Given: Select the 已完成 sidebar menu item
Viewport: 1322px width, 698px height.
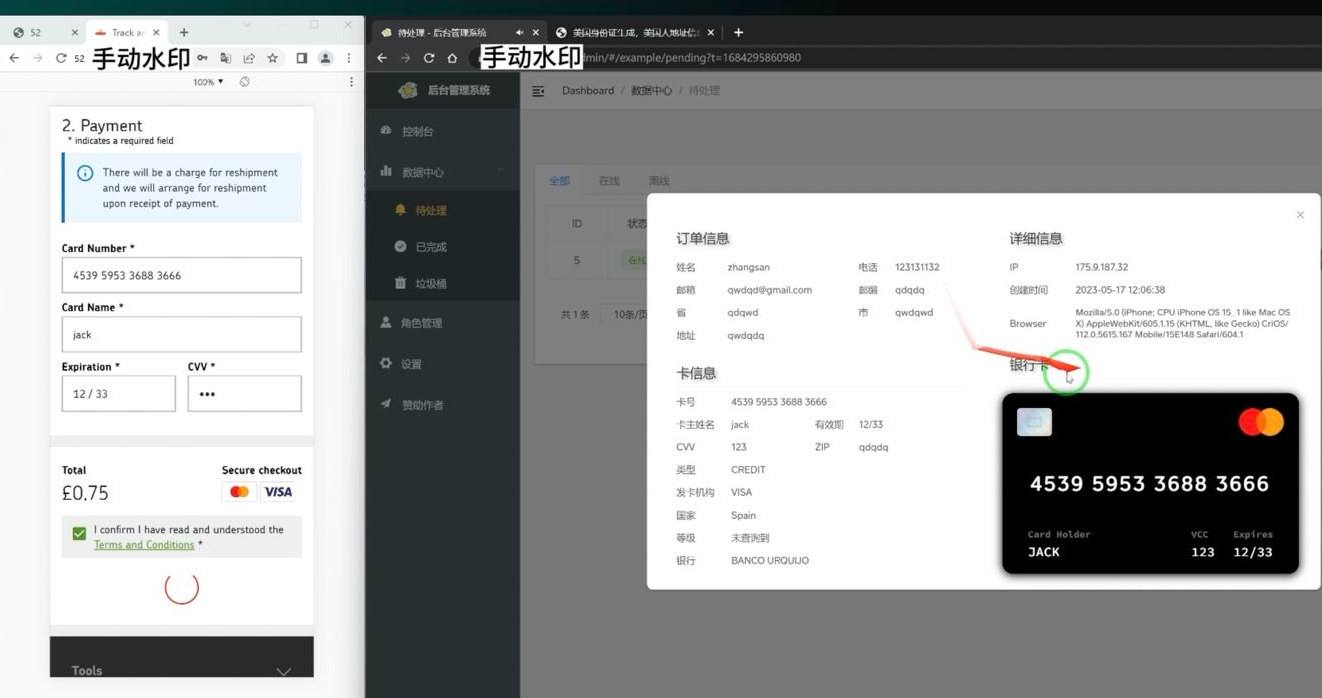Looking at the screenshot, I should [x=431, y=246].
